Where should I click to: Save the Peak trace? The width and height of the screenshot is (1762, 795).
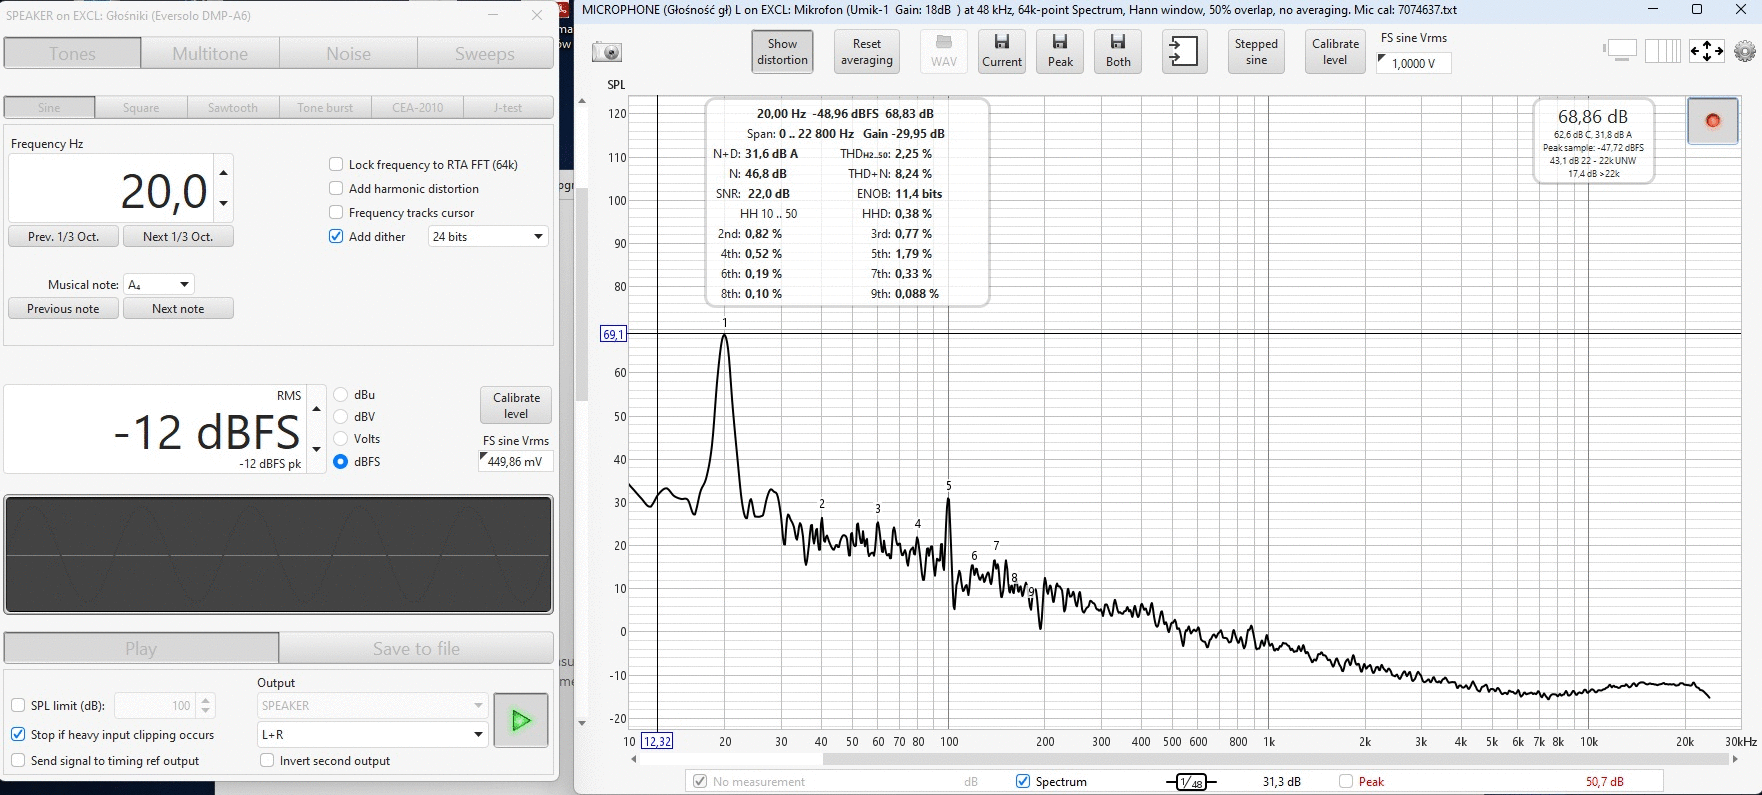1060,51
